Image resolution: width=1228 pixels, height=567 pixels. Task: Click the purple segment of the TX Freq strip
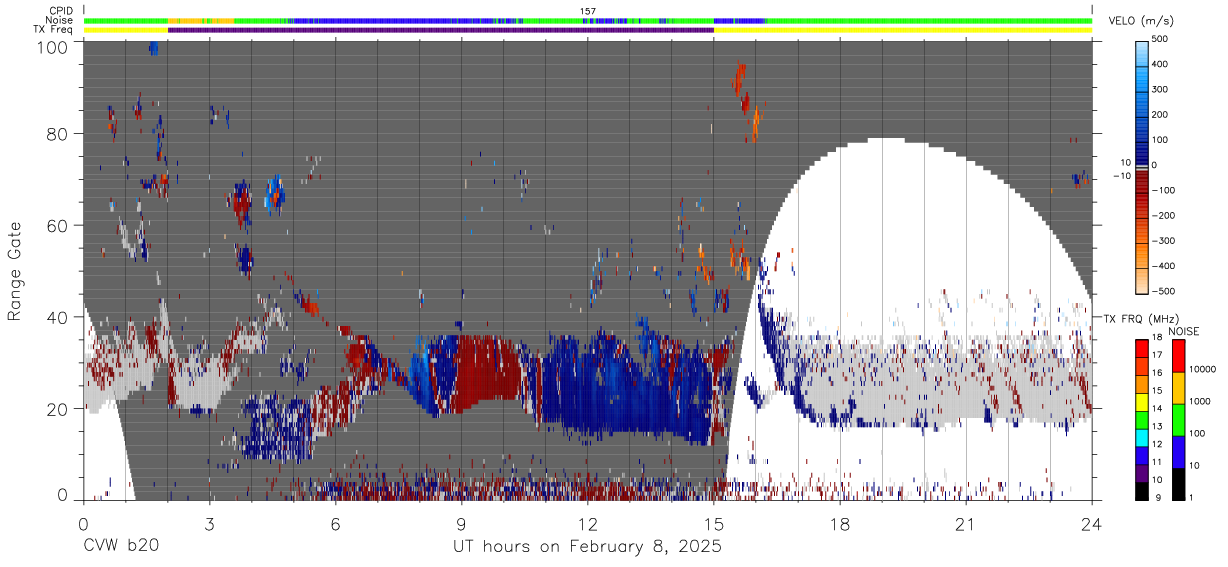[x=441, y=30]
